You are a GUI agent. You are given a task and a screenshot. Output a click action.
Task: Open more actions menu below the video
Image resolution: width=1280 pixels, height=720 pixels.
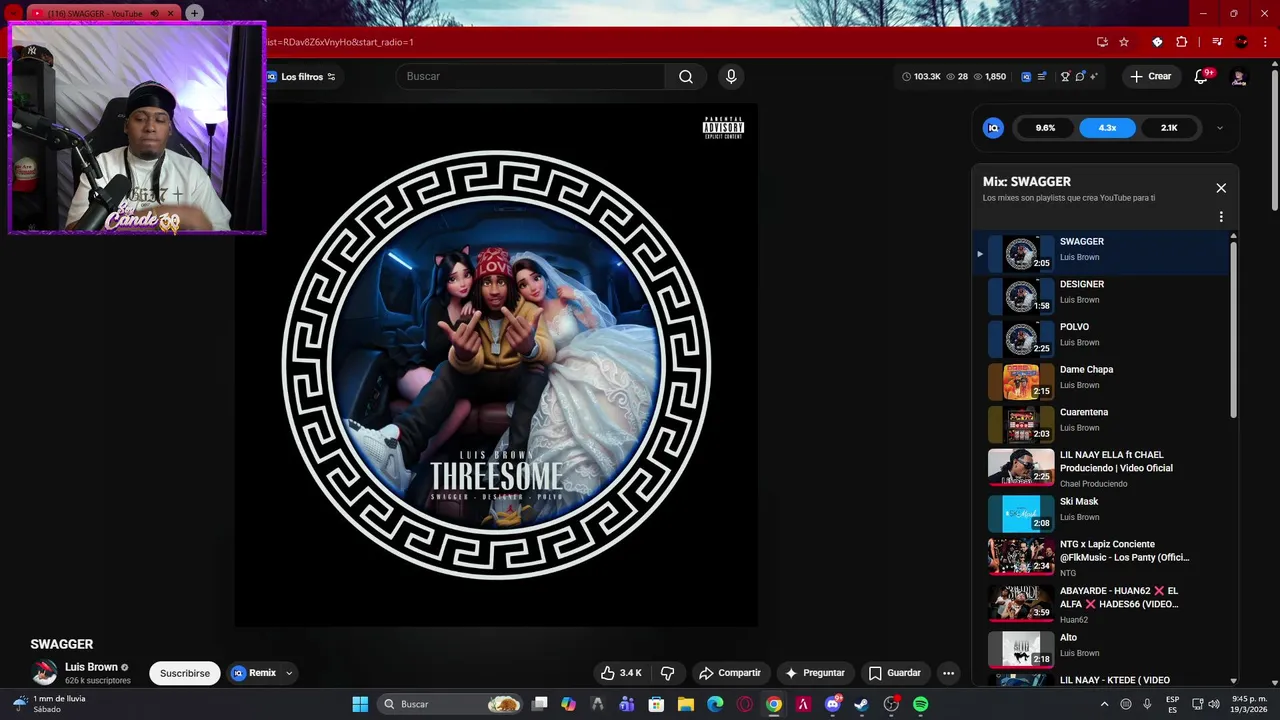[948, 673]
